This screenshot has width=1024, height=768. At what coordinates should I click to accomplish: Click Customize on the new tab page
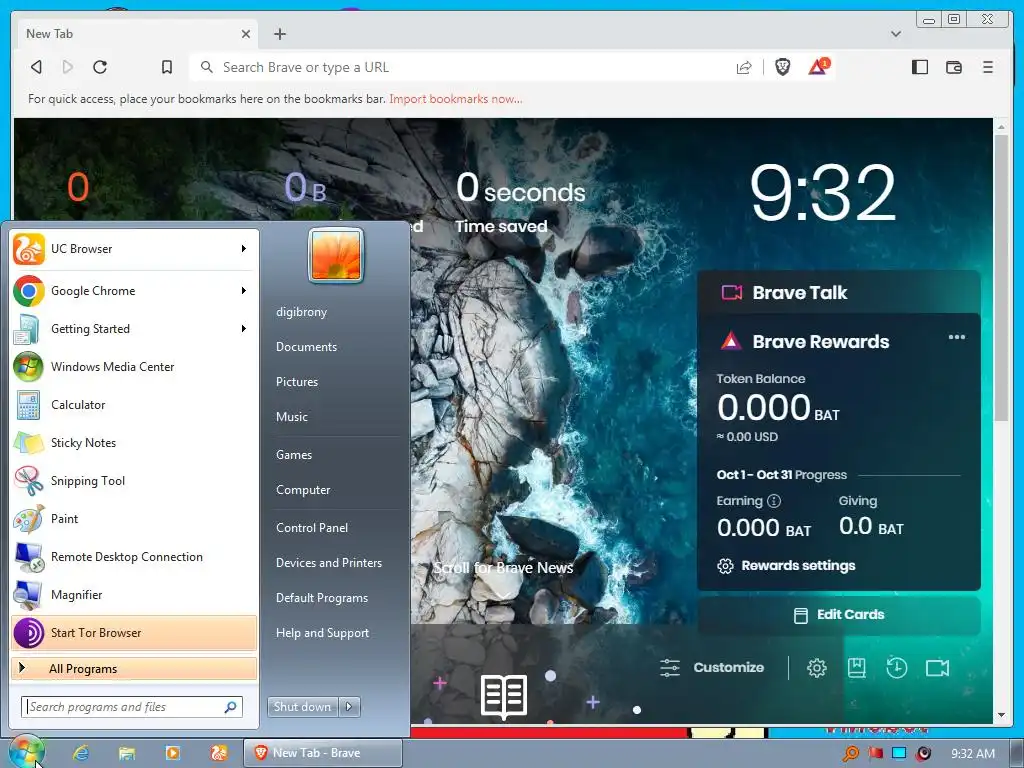click(x=712, y=667)
